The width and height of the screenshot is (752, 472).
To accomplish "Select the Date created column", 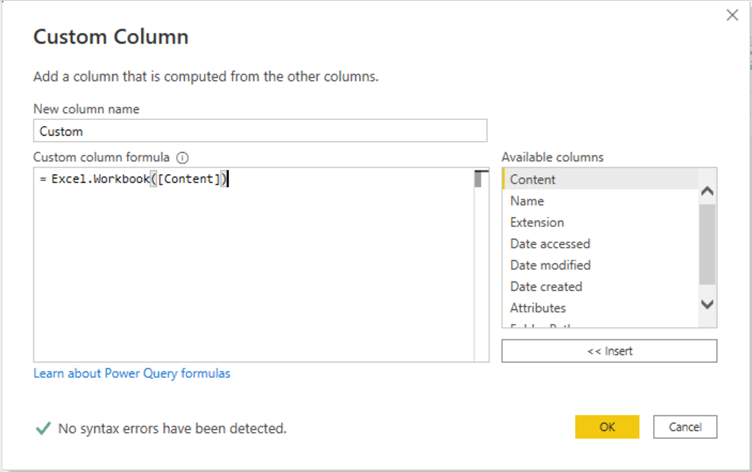I will click(546, 286).
